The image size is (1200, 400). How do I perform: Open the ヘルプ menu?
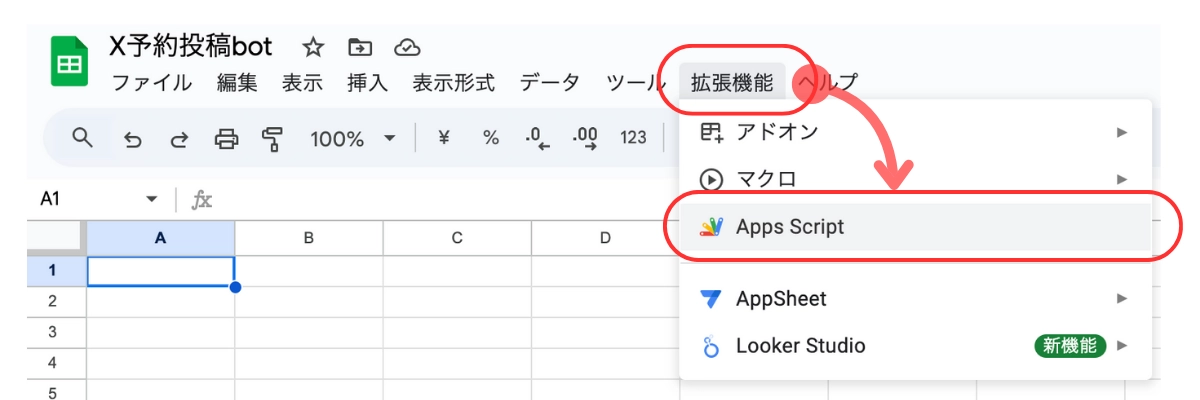[829, 83]
